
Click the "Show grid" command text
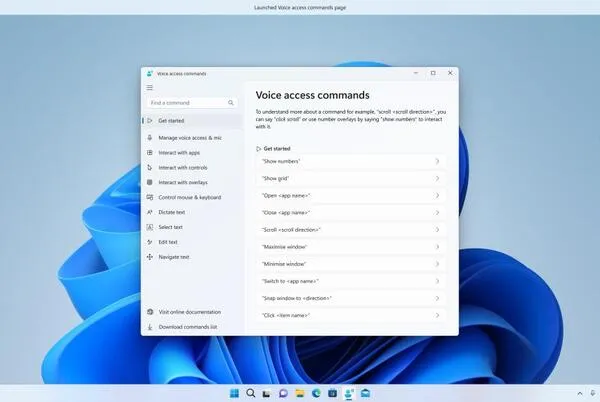coord(276,179)
